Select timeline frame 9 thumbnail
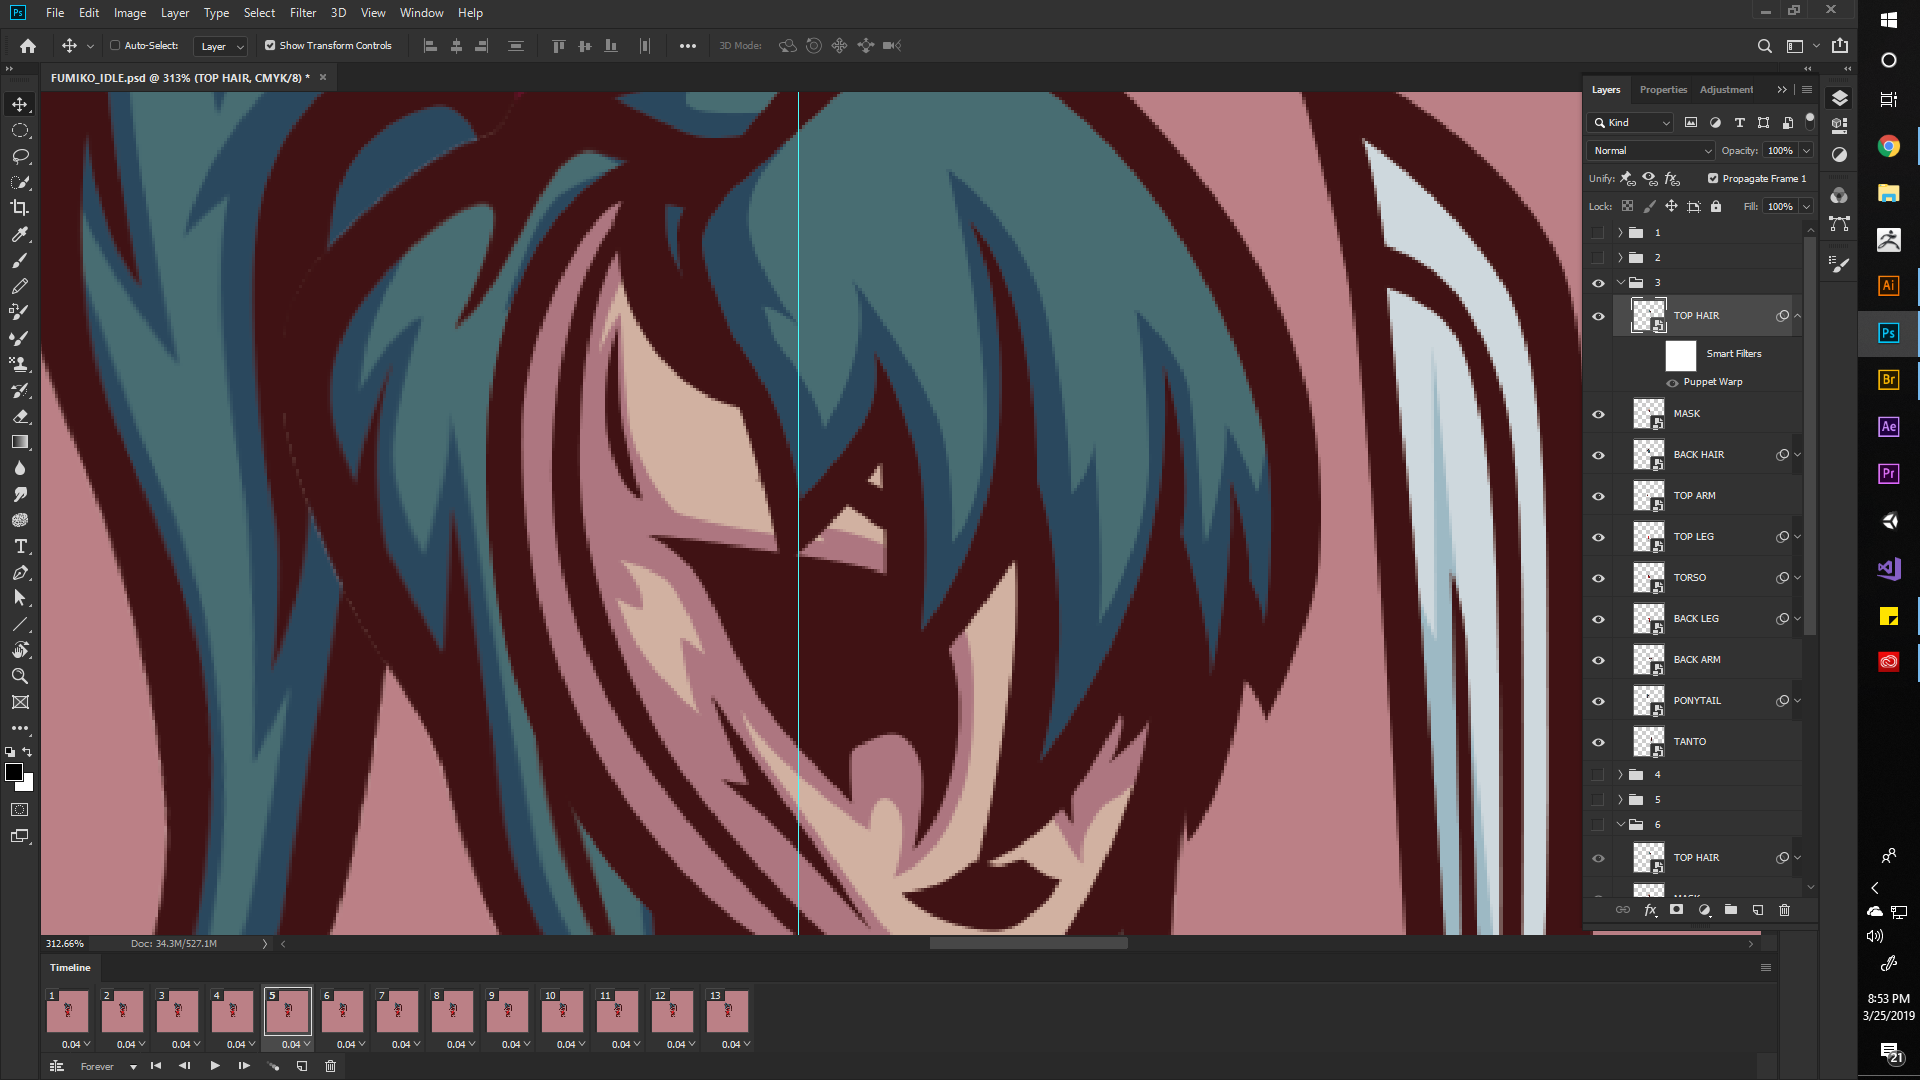The width and height of the screenshot is (1920, 1080). point(507,1011)
